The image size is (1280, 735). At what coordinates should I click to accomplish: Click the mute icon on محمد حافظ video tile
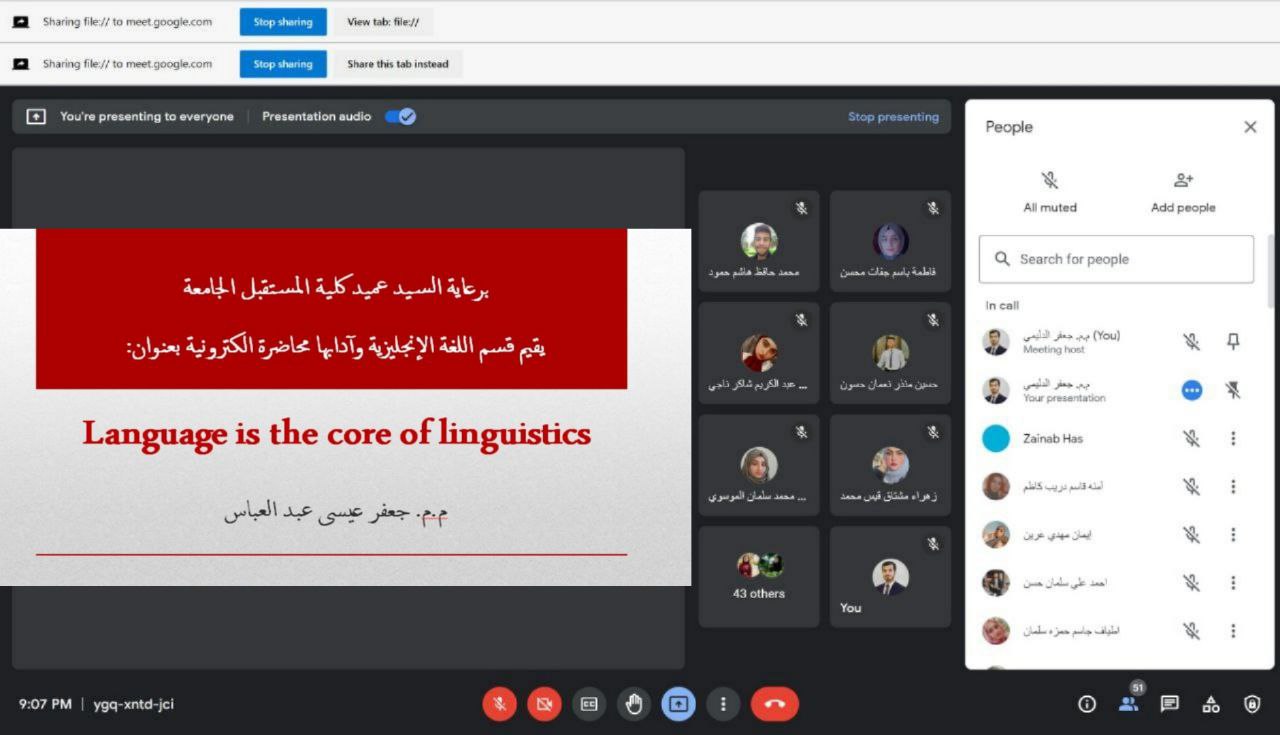tap(801, 208)
